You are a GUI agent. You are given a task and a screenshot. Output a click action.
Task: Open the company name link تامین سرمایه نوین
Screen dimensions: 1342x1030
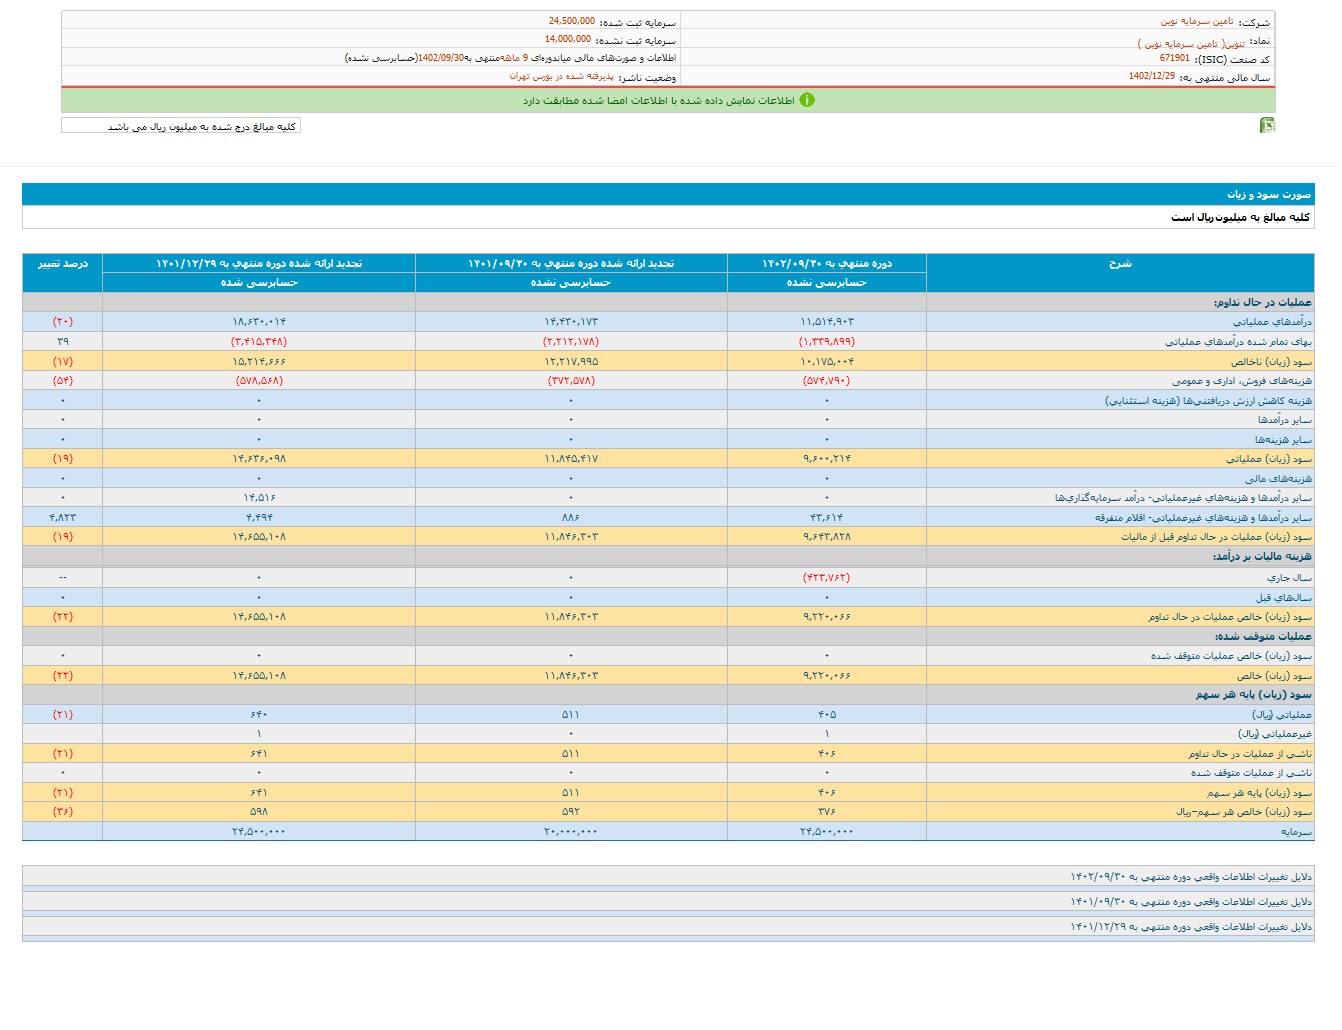click(x=1197, y=21)
